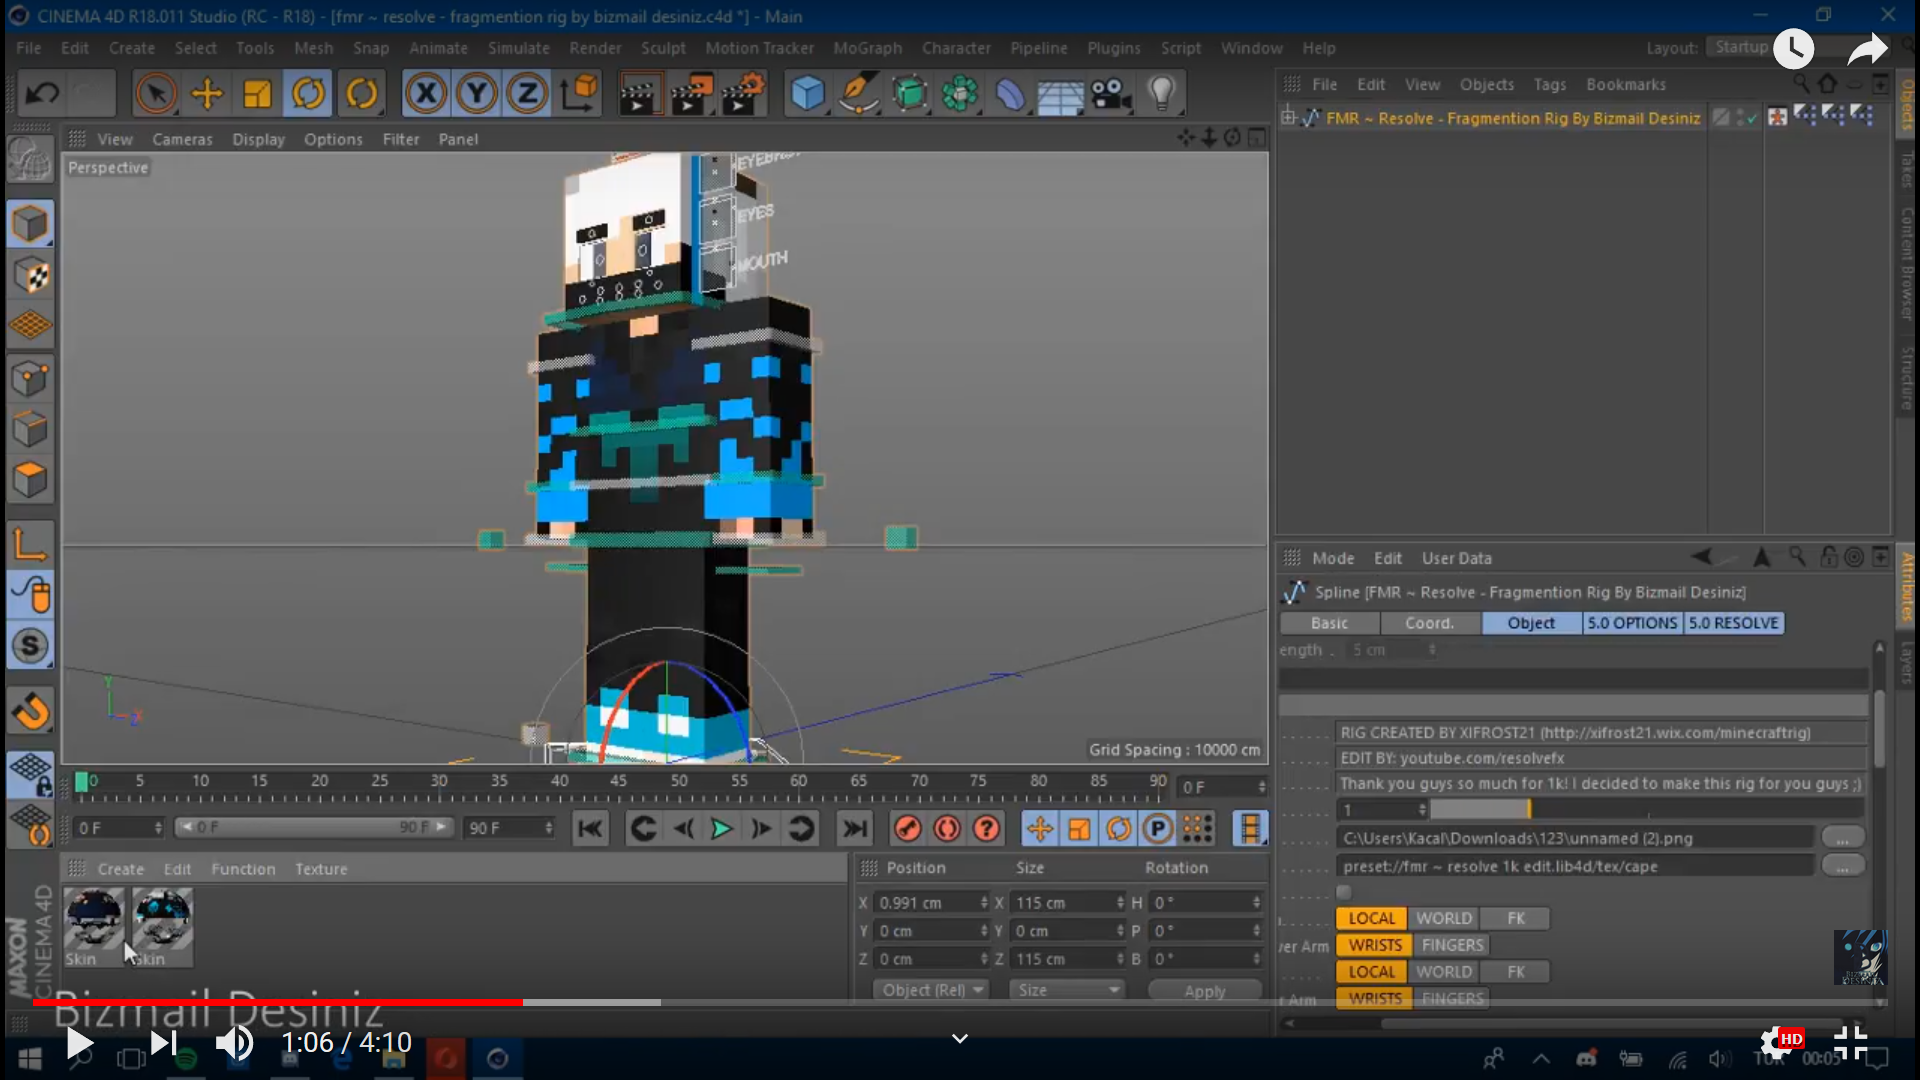1920x1080 pixels.
Task: Switch to 5.0 OPTIONS tab
Action: click(x=1632, y=623)
